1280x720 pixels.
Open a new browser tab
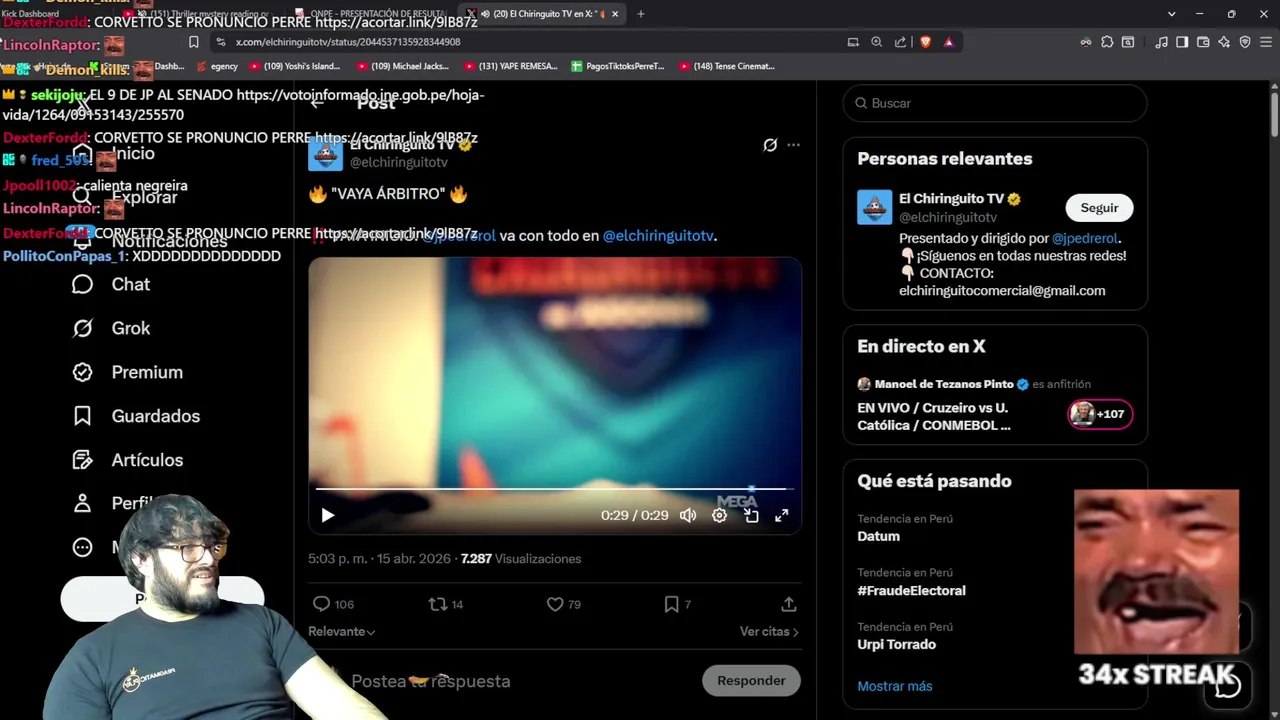[641, 14]
